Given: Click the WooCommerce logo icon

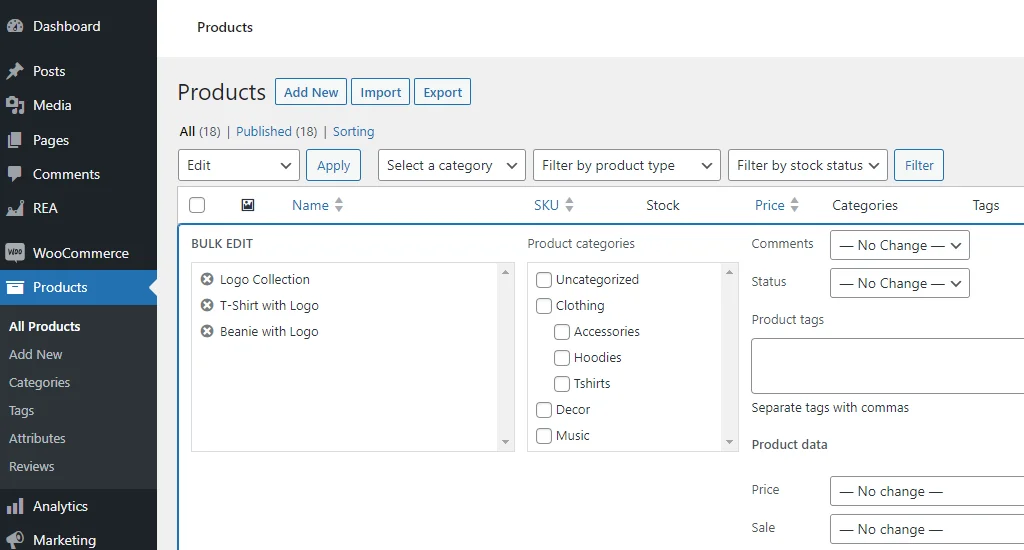Looking at the screenshot, I should (15, 253).
